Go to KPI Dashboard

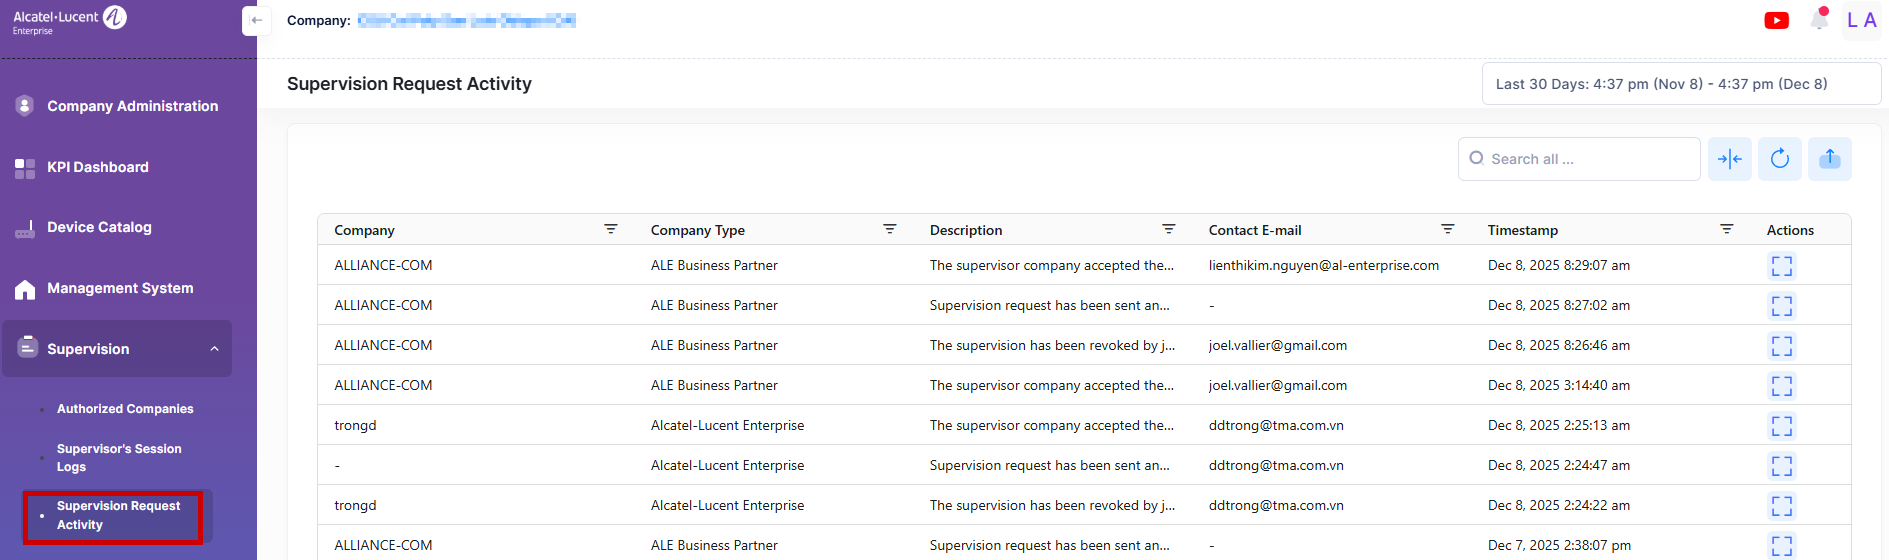(x=98, y=167)
